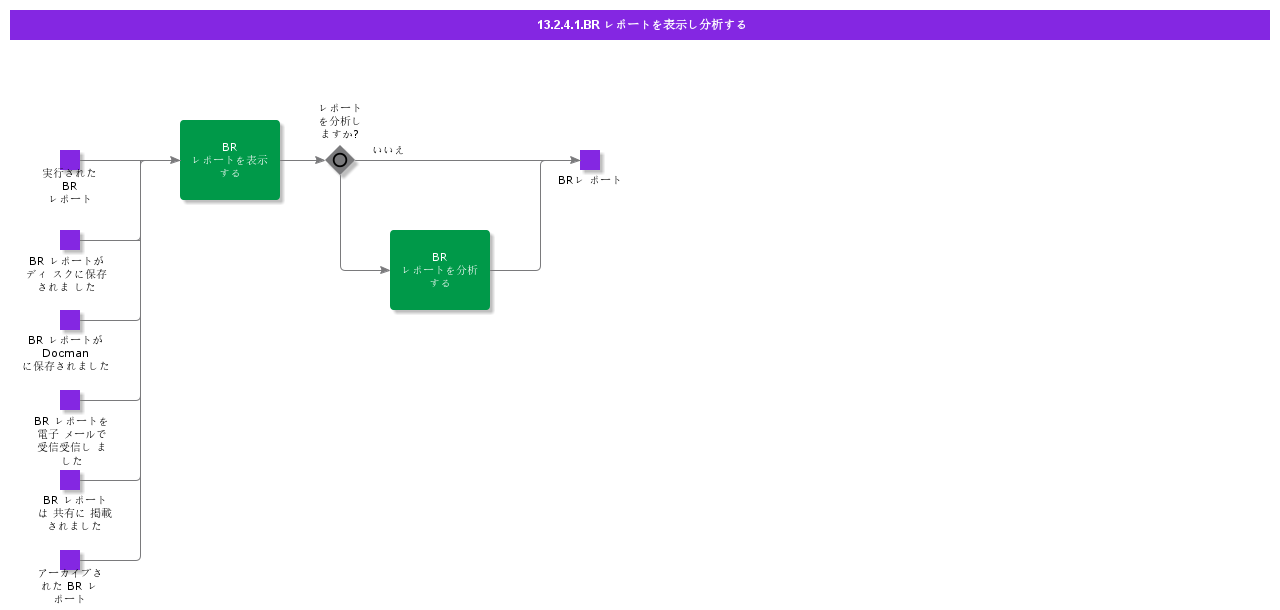Select the BR レポート label under output event
Screen dimensions: 1280x610
[x=590, y=181]
